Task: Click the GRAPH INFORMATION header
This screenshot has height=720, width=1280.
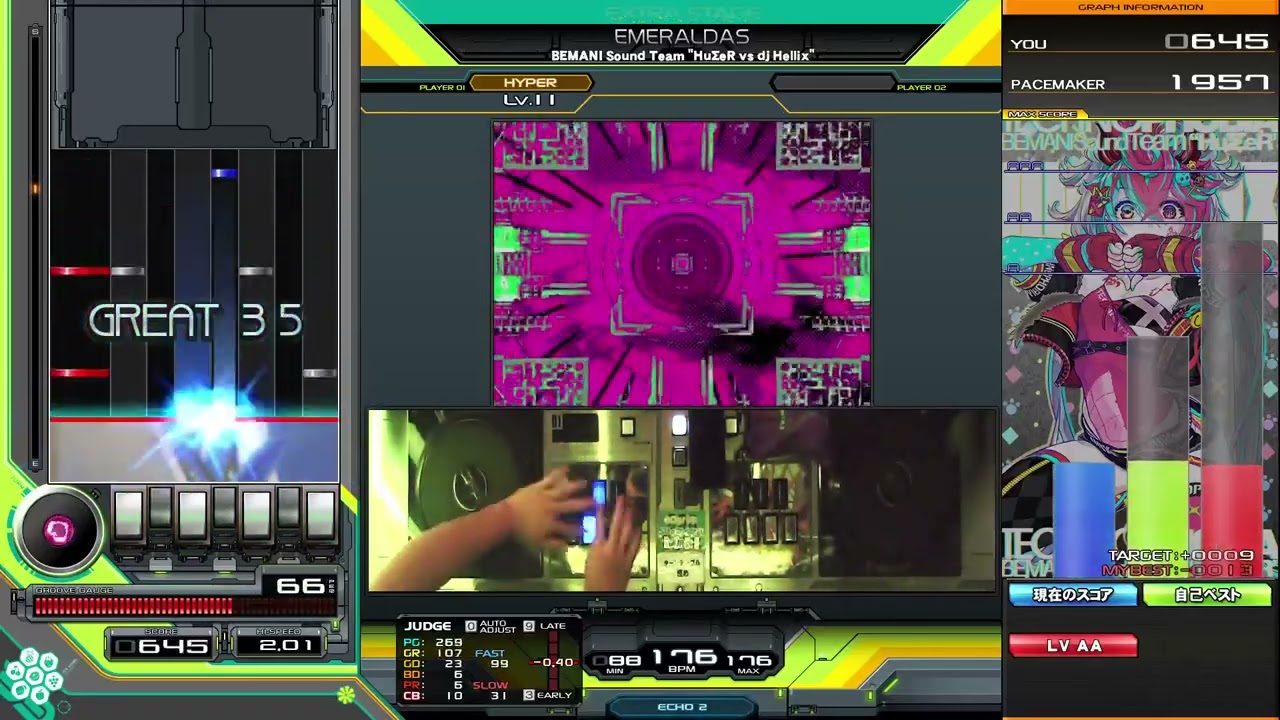Action: (x=1140, y=8)
